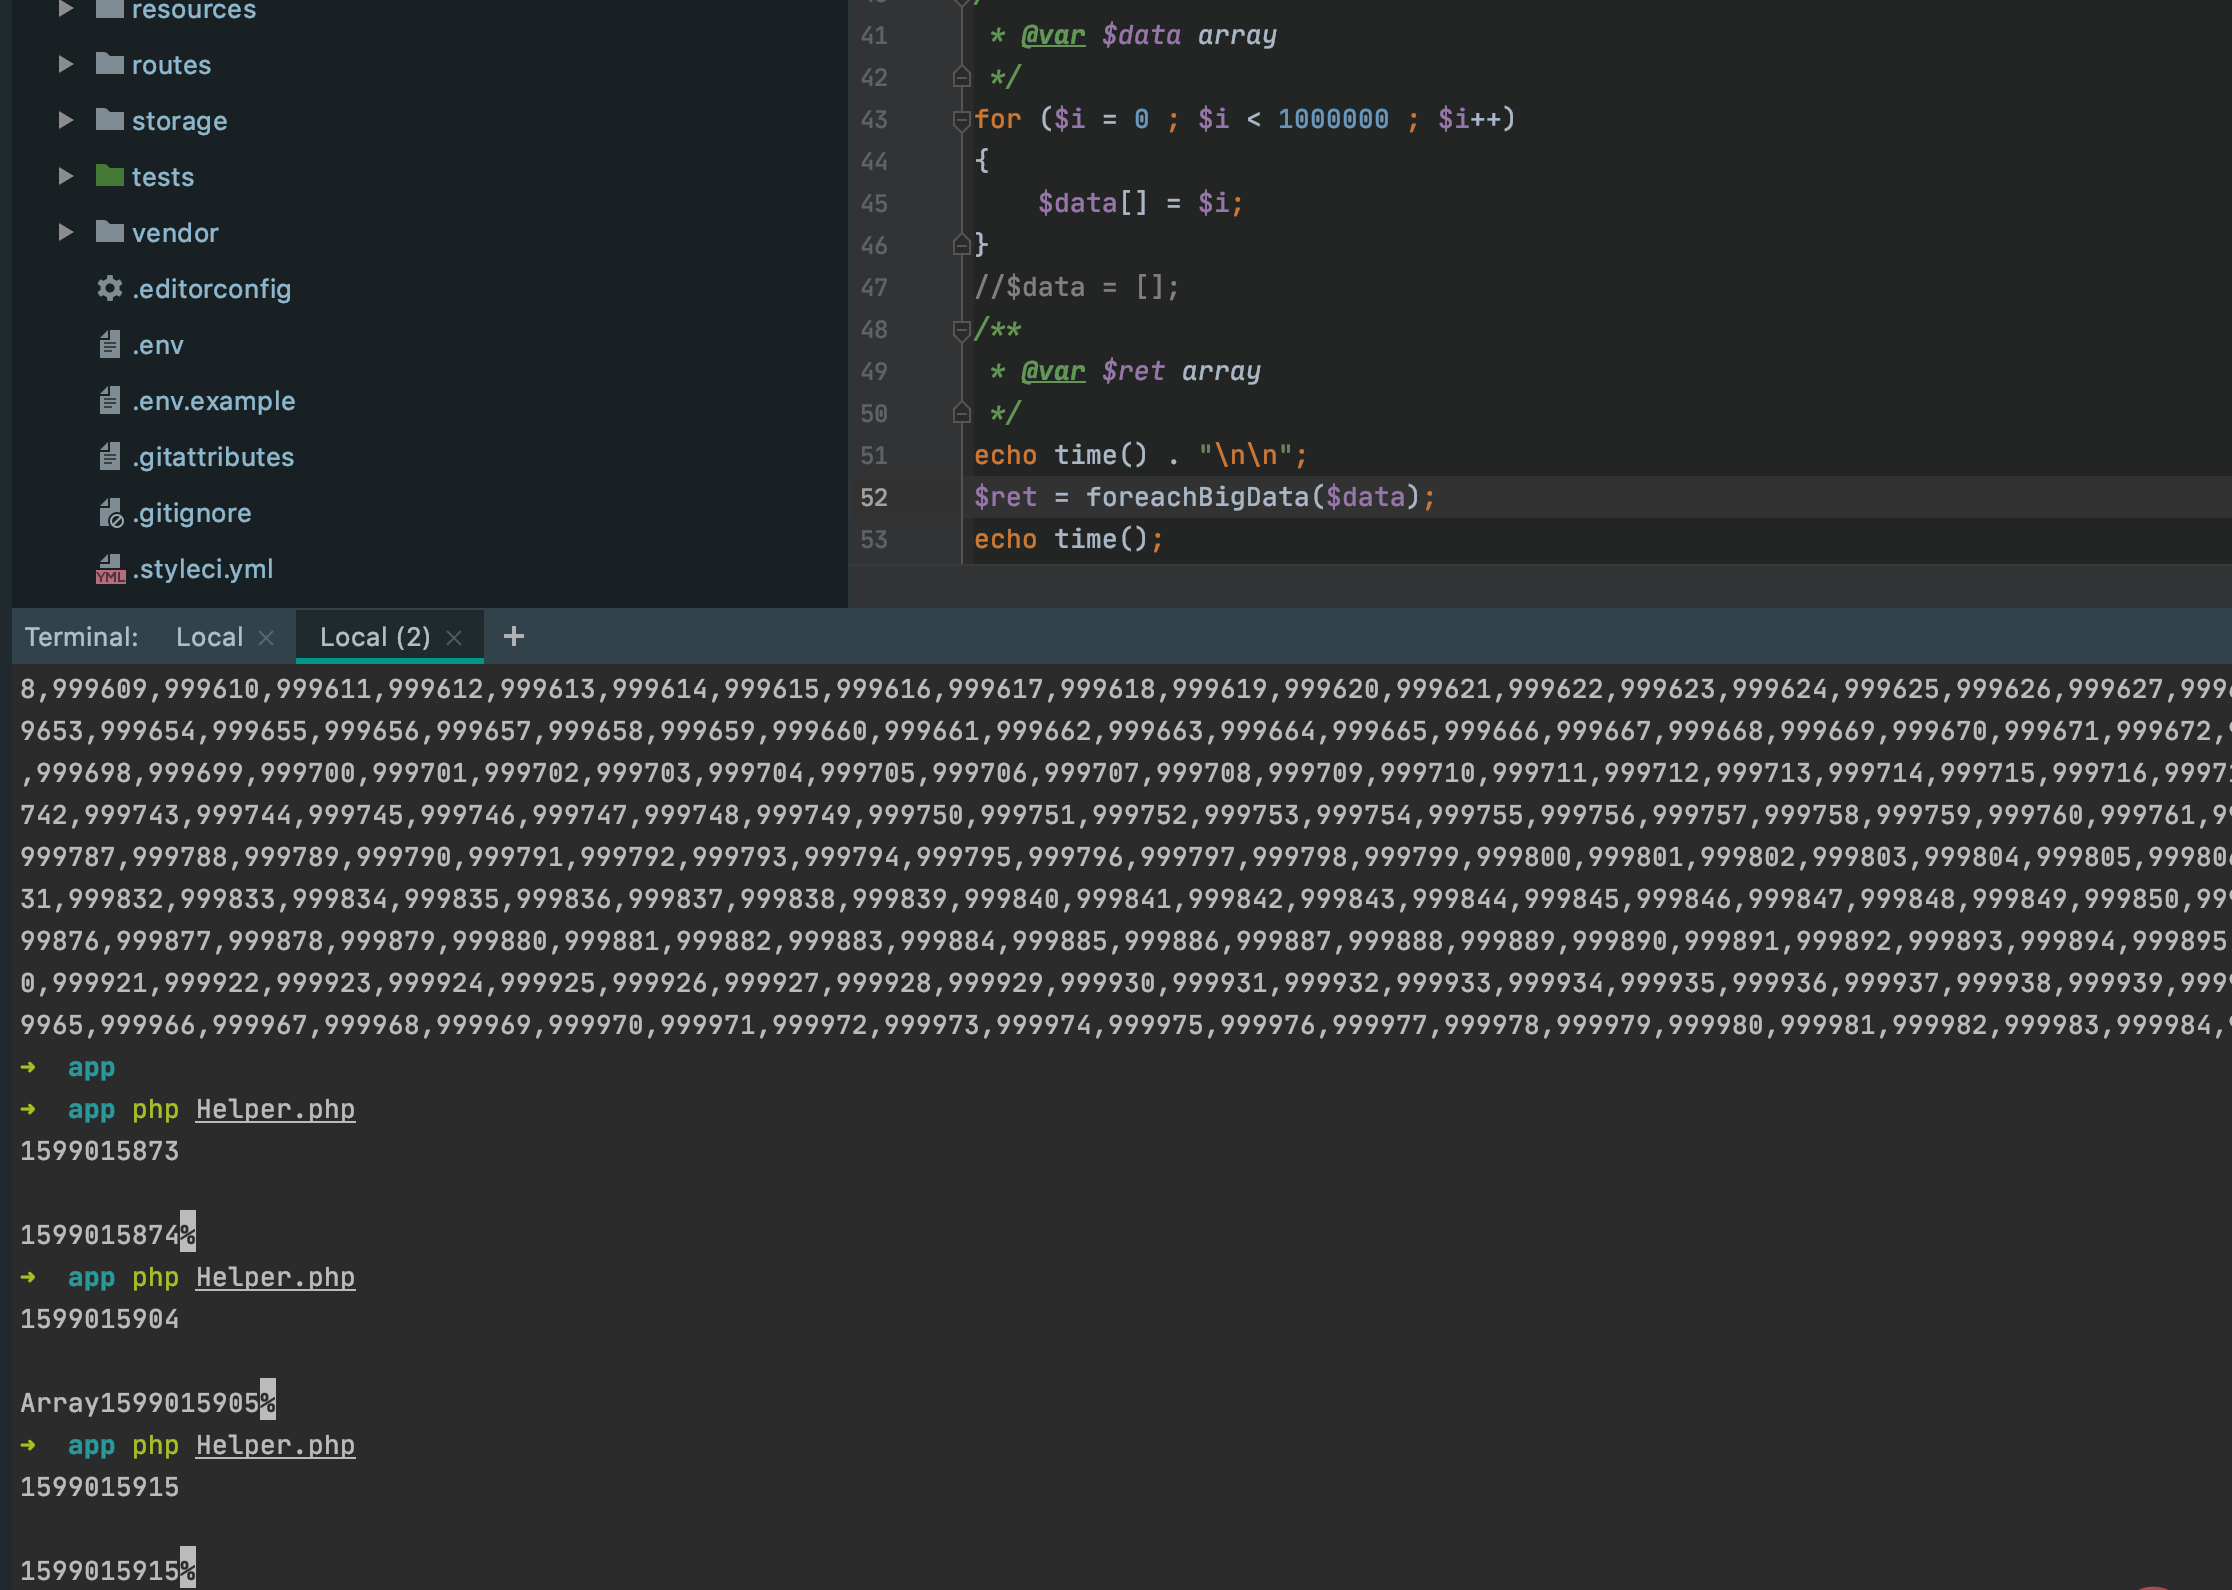Click the Array1599015905 terminal output

tap(140, 1403)
